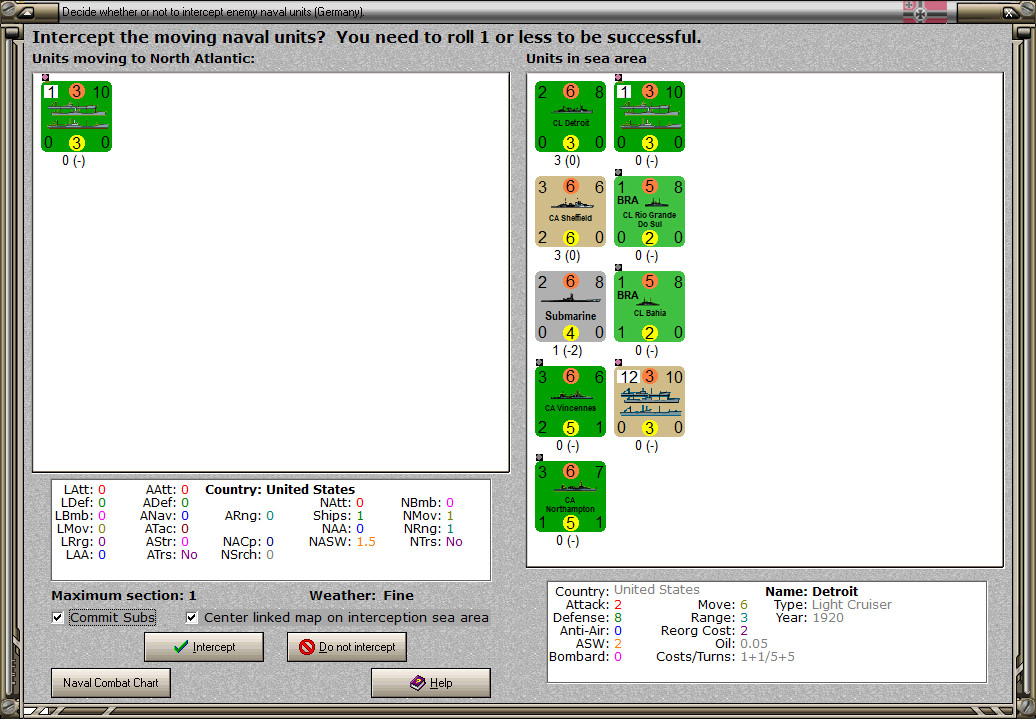Click the Type: Light Cruiser text
The height and width of the screenshot is (719, 1036).
832,605
